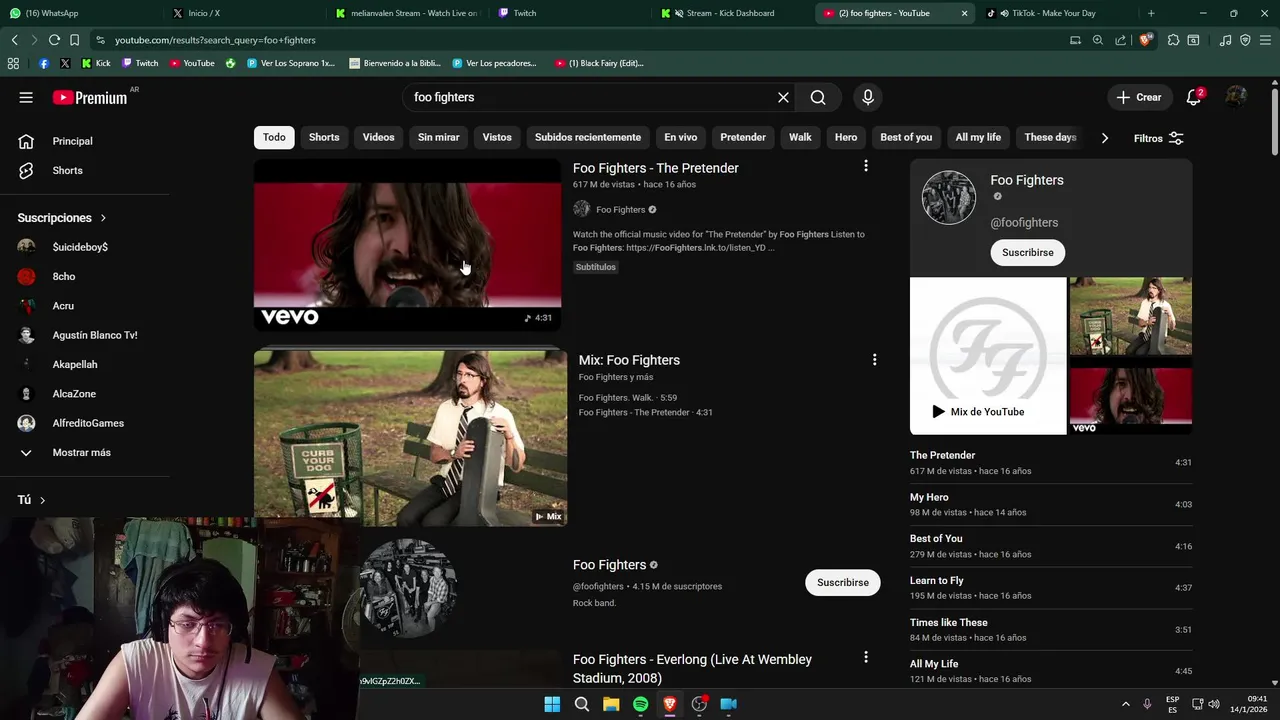Play My Hero in the side track list
This screenshot has height=720, width=1280.
pyautogui.click(x=1051, y=504)
